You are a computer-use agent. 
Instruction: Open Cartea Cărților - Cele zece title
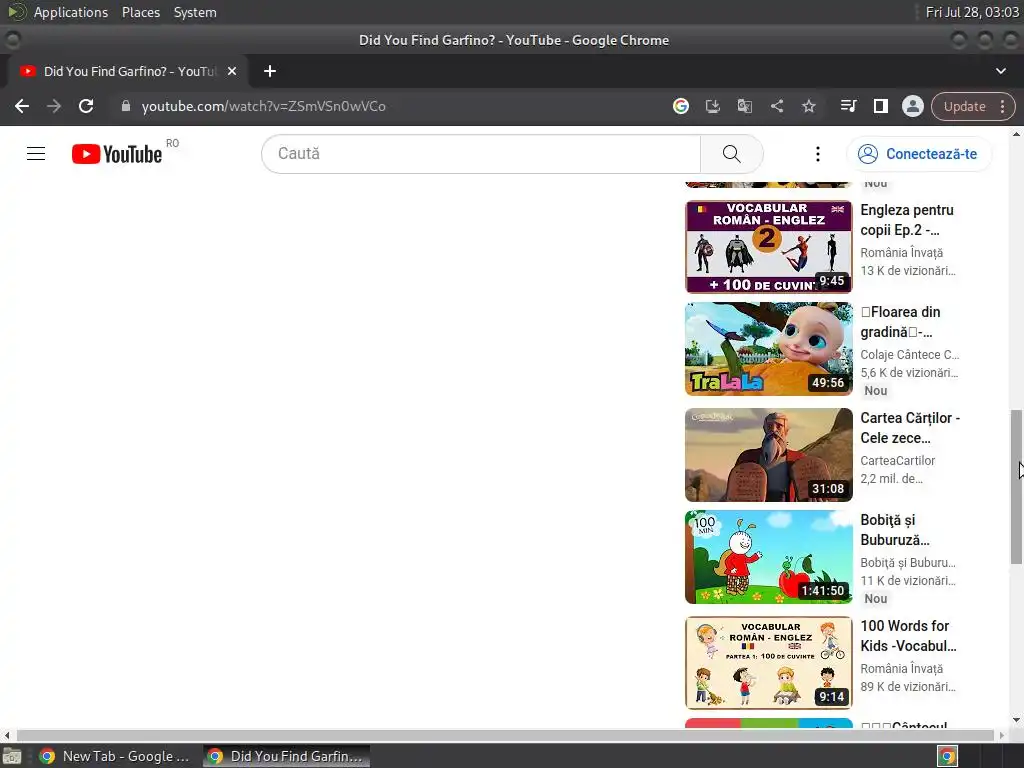[x=910, y=428]
